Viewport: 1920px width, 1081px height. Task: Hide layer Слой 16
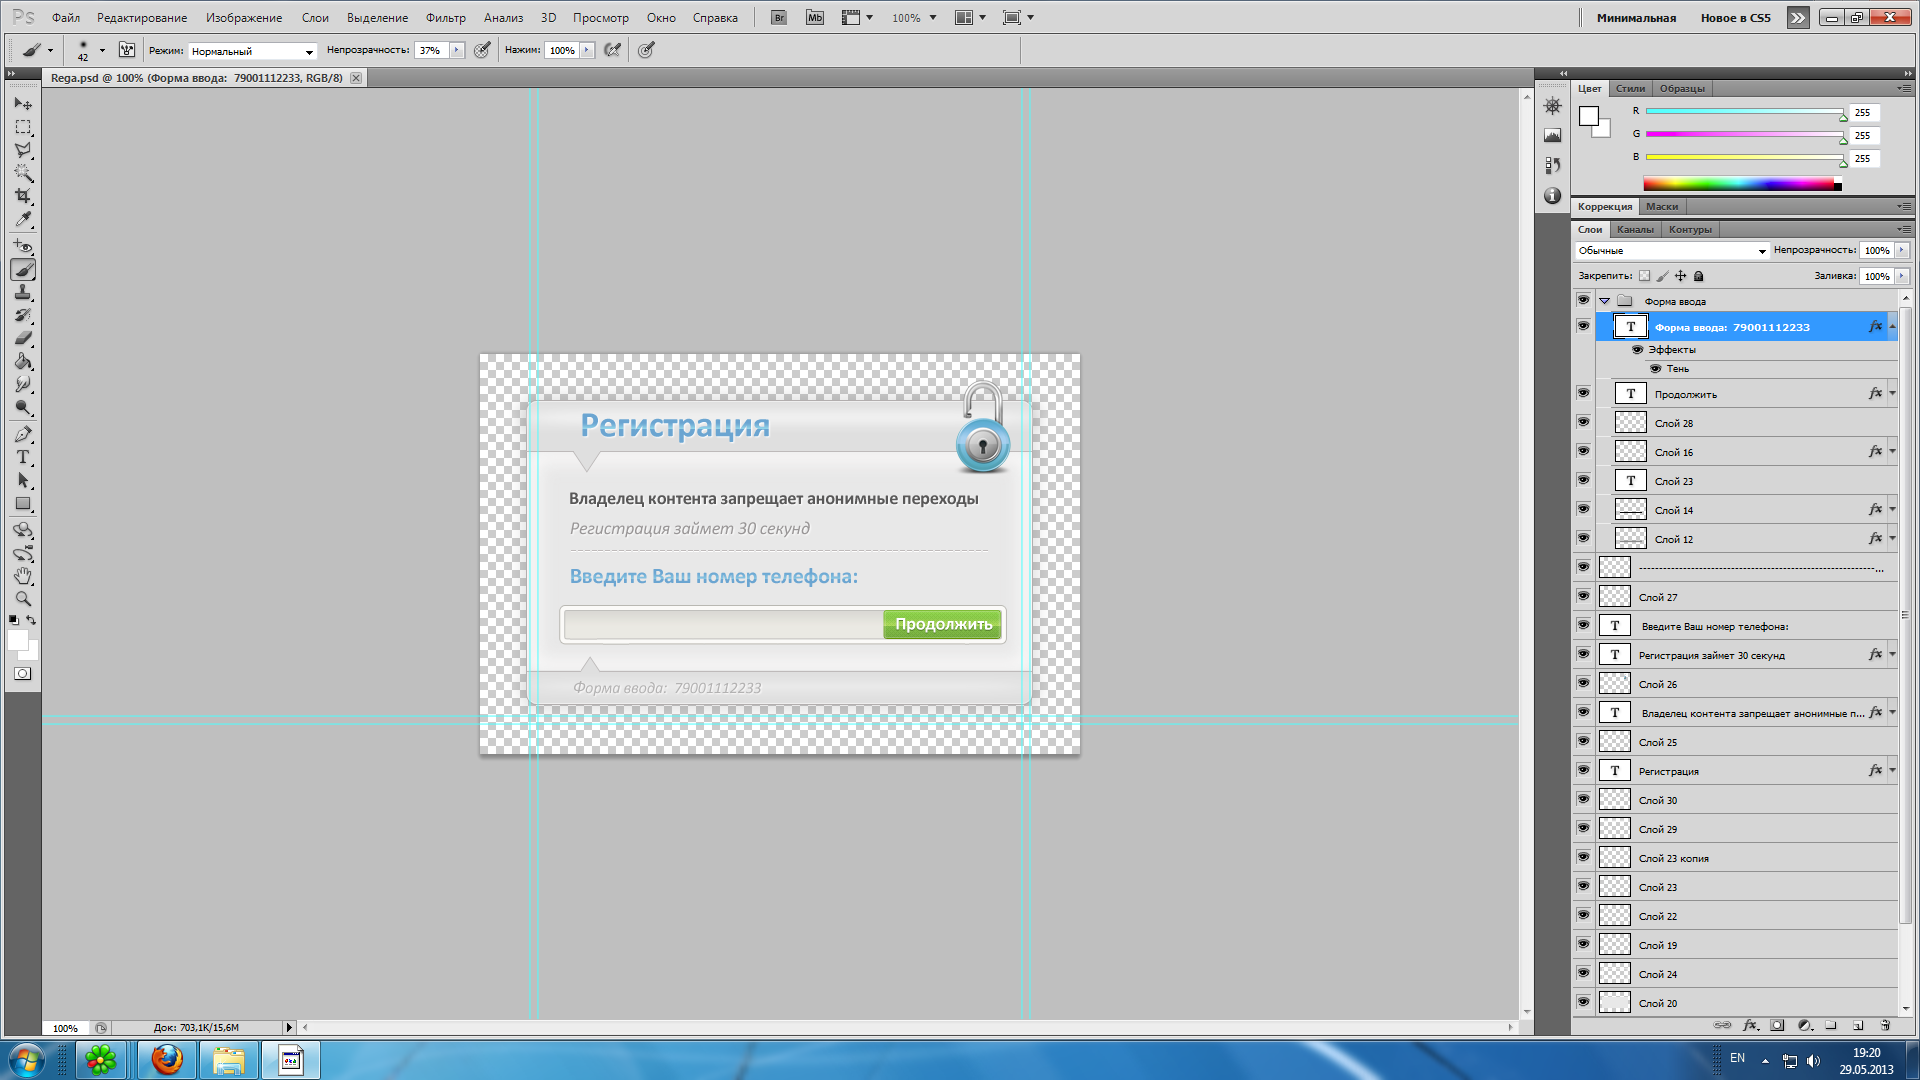click(1583, 451)
